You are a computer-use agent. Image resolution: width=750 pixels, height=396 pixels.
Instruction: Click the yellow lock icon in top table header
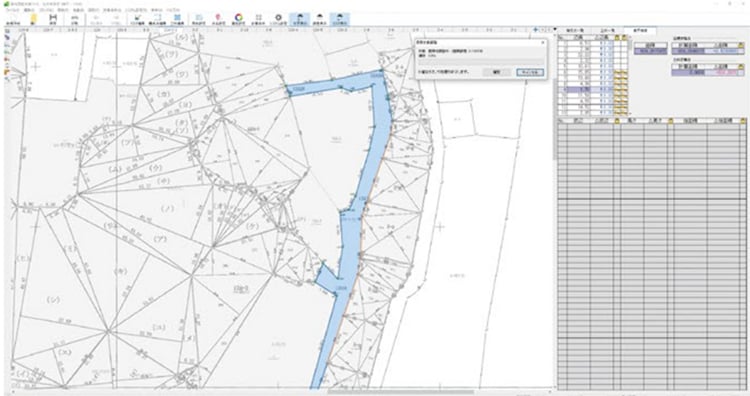[x=617, y=37]
